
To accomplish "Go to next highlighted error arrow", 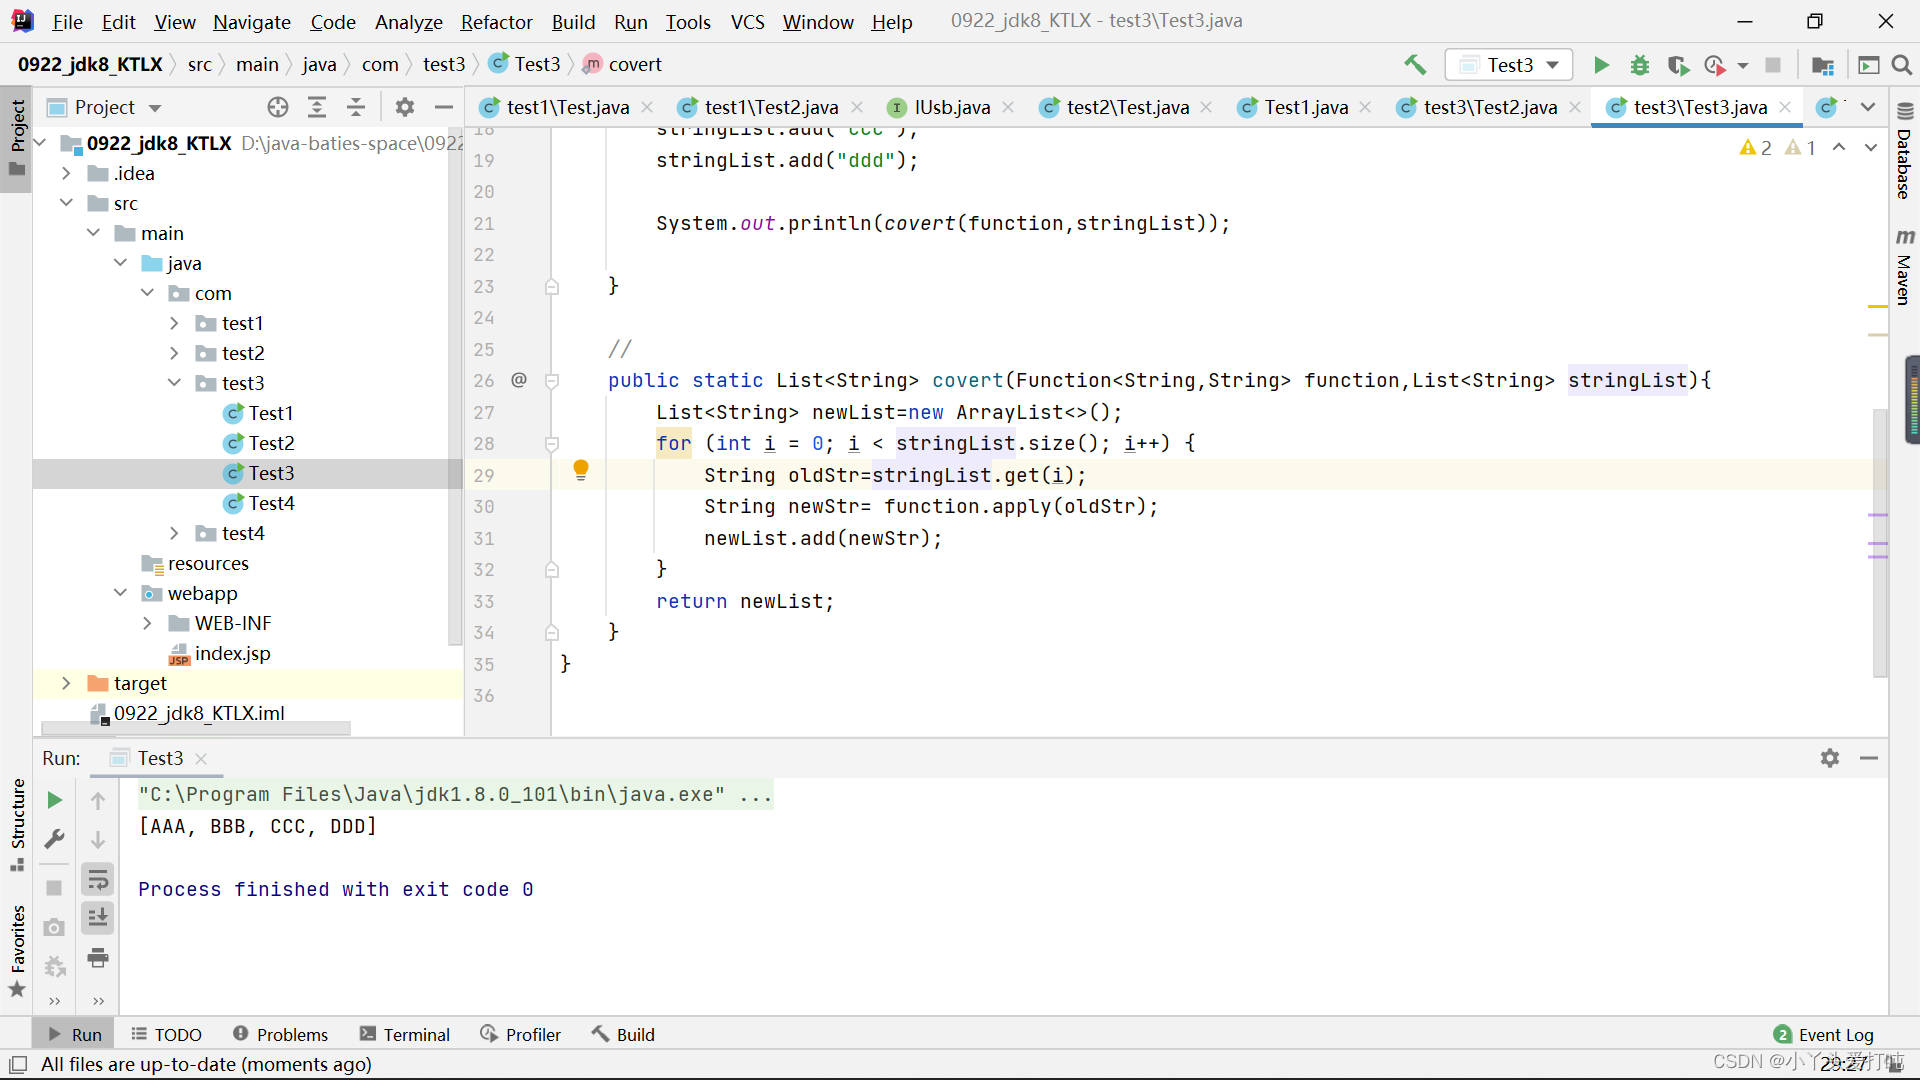I will pyautogui.click(x=1871, y=147).
